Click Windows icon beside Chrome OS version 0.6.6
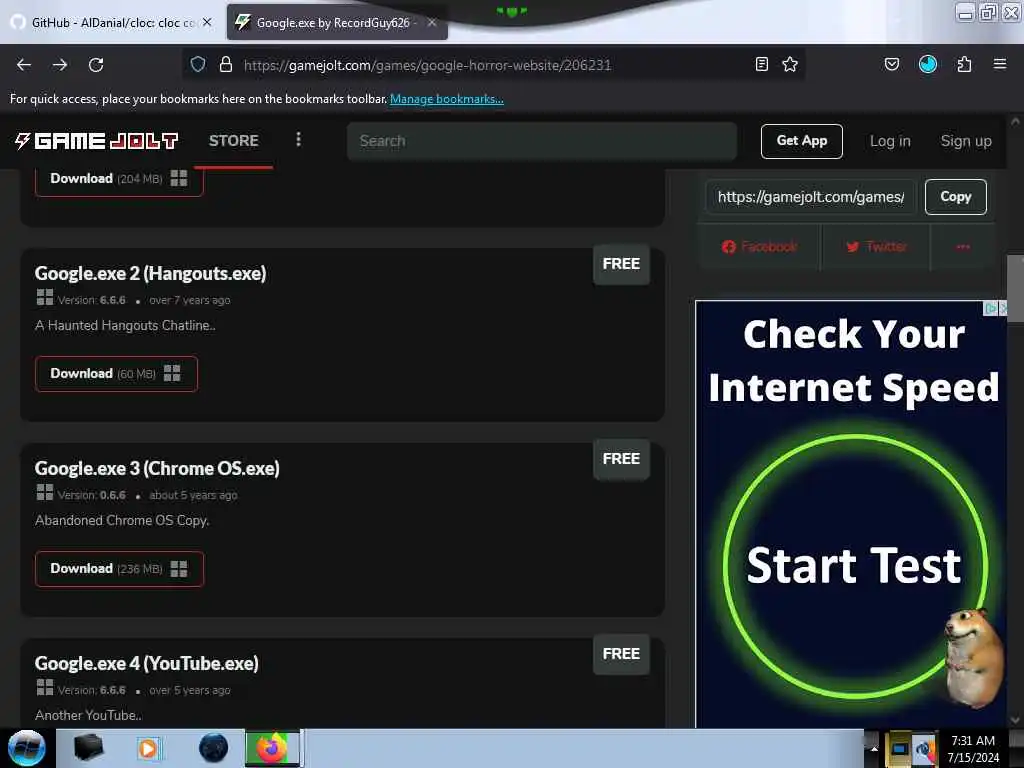The image size is (1024, 768). pyautogui.click(x=45, y=492)
